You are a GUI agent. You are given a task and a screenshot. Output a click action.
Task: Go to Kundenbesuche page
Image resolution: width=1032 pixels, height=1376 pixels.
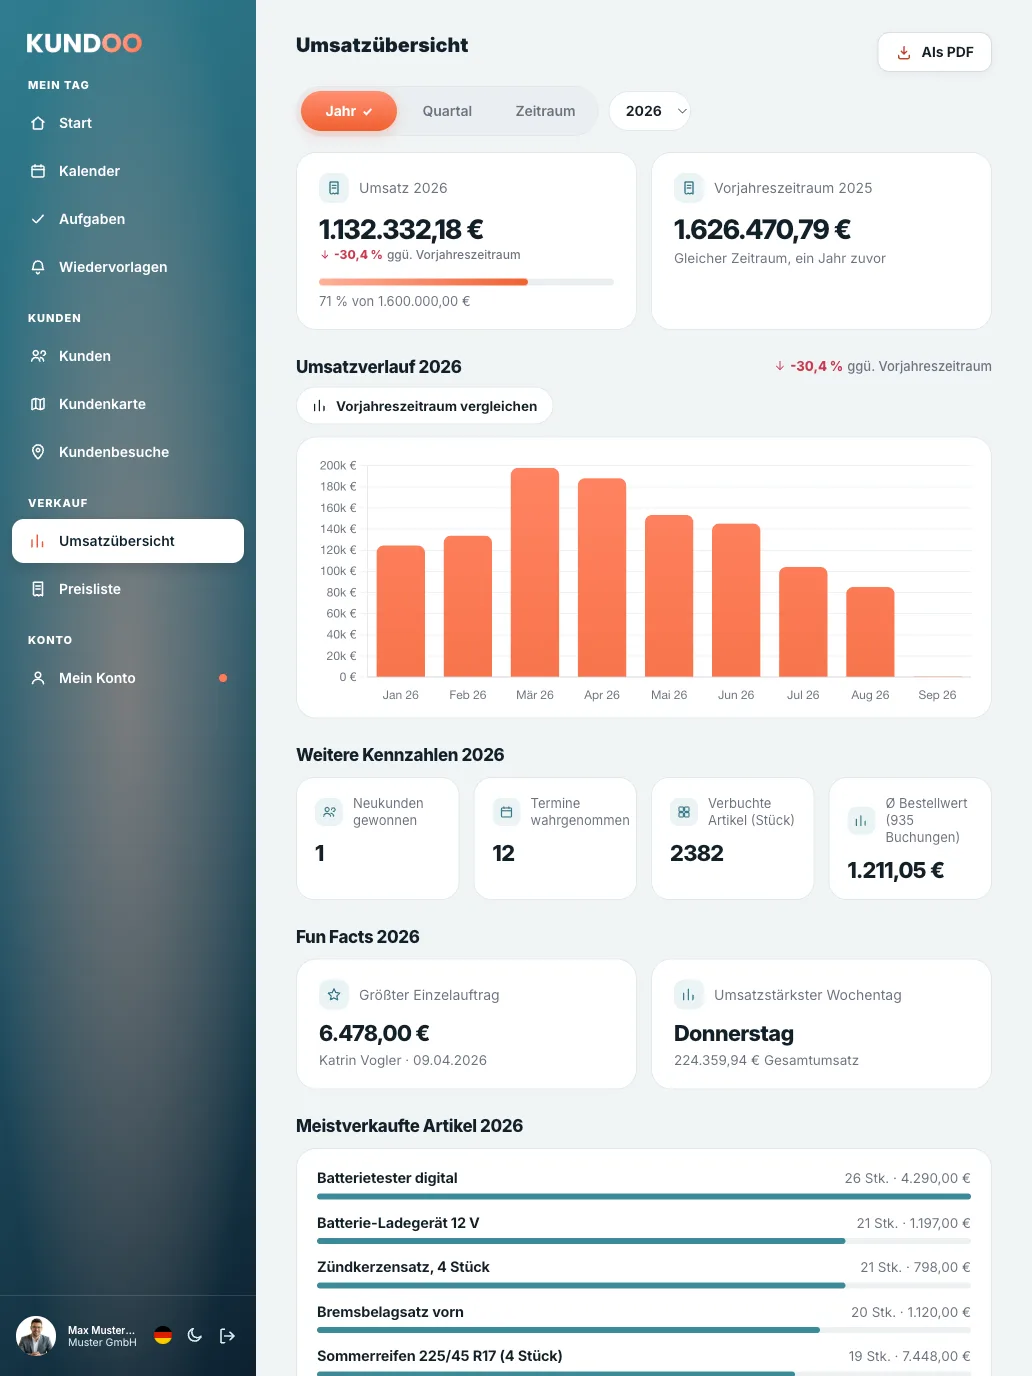[128, 452]
